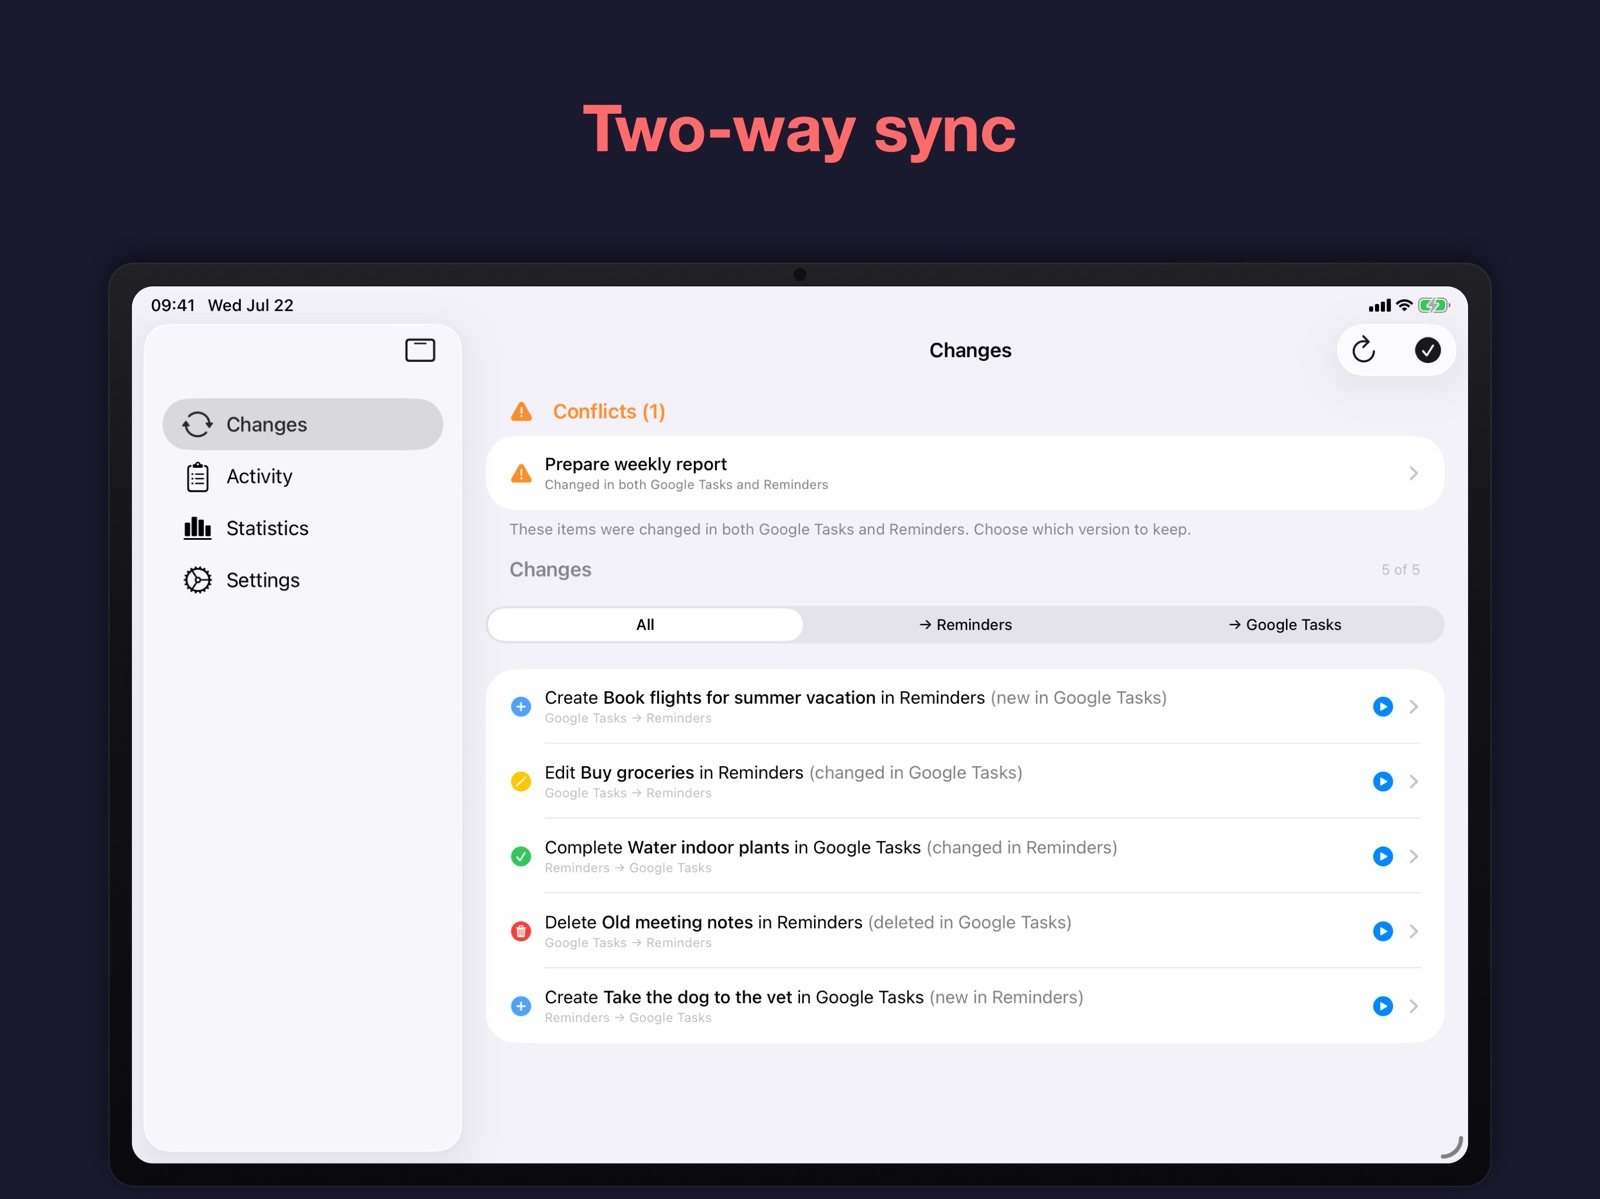Click the Settings gear icon
1600x1199 pixels.
pyautogui.click(x=198, y=580)
